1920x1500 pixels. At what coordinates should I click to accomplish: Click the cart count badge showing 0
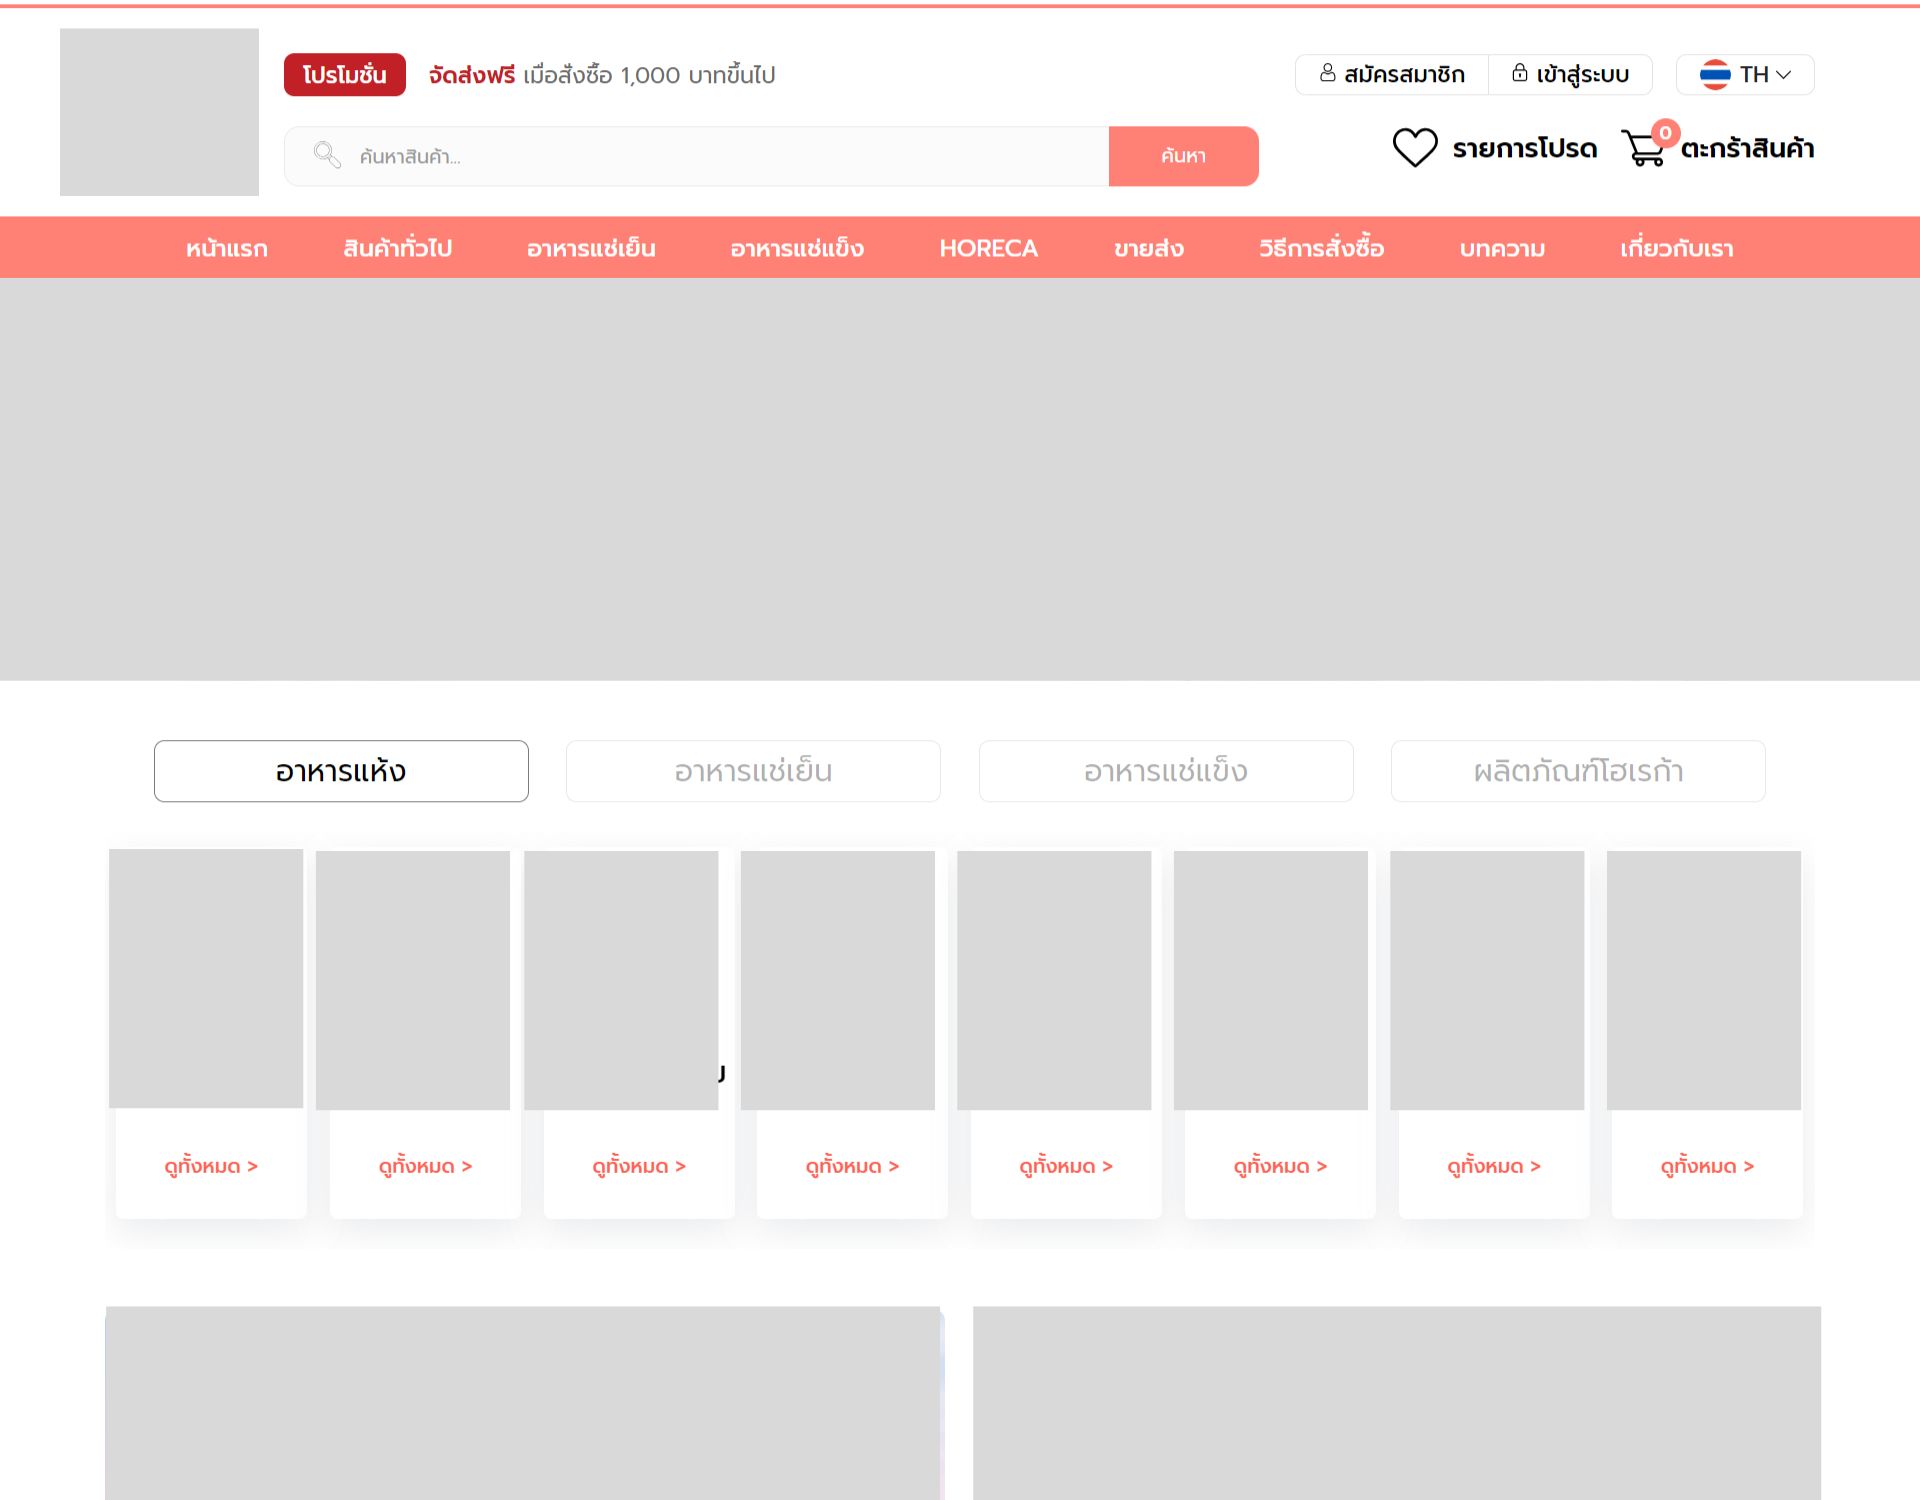pos(1665,133)
